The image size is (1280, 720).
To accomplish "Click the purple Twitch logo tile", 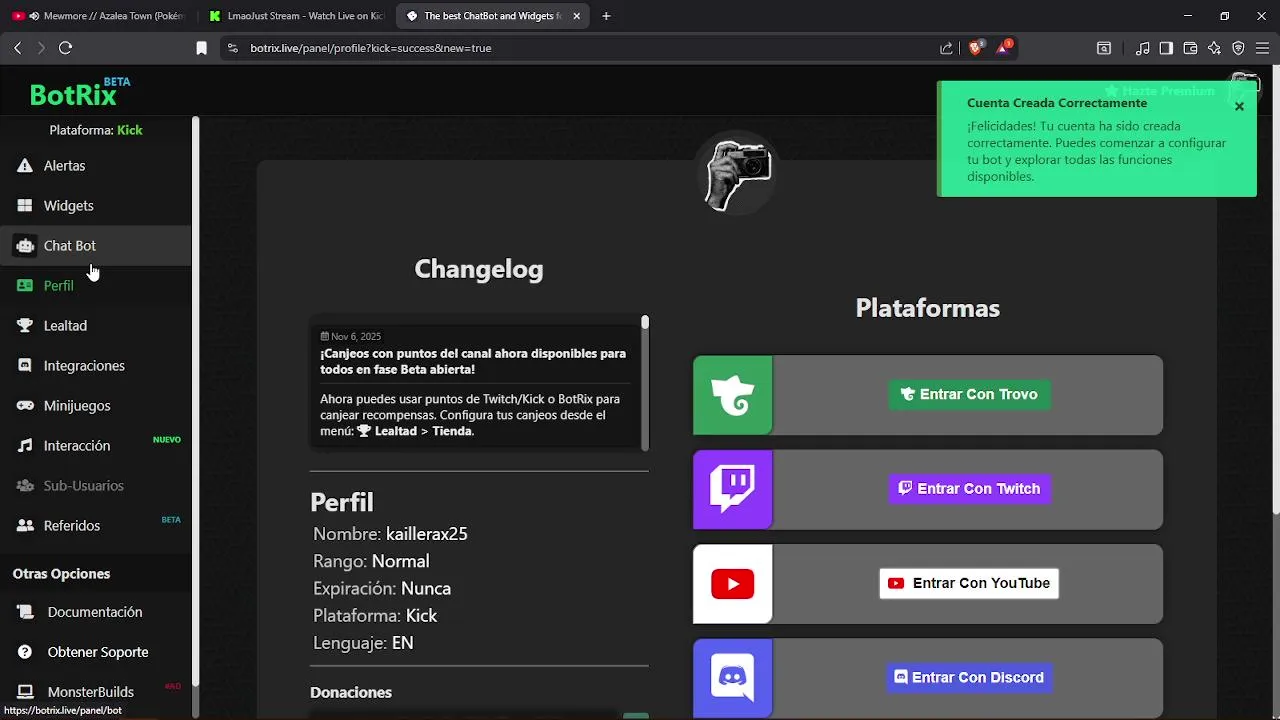I will (x=733, y=489).
